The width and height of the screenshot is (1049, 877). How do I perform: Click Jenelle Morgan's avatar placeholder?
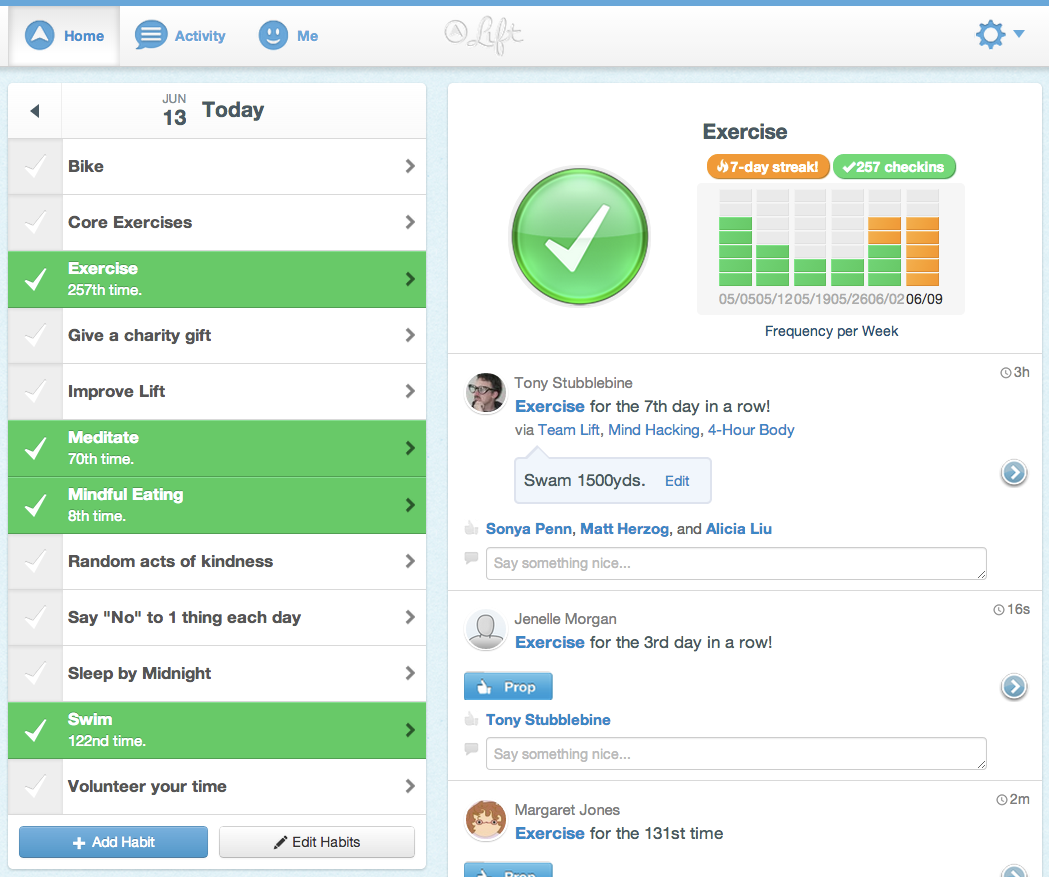coord(485,629)
